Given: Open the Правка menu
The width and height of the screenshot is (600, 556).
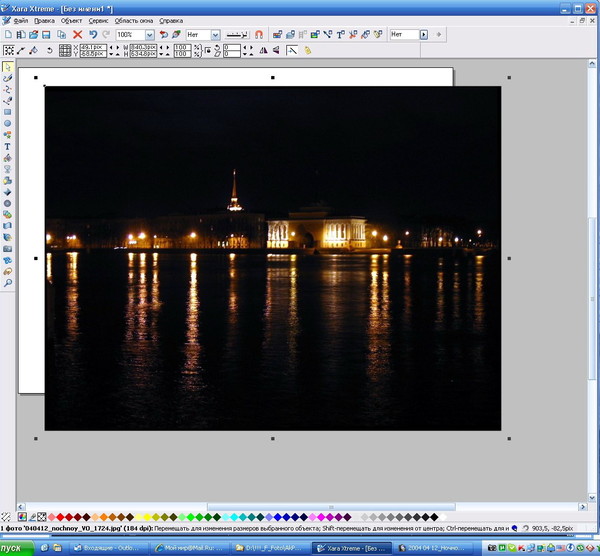Looking at the screenshot, I should pyautogui.click(x=44, y=21).
